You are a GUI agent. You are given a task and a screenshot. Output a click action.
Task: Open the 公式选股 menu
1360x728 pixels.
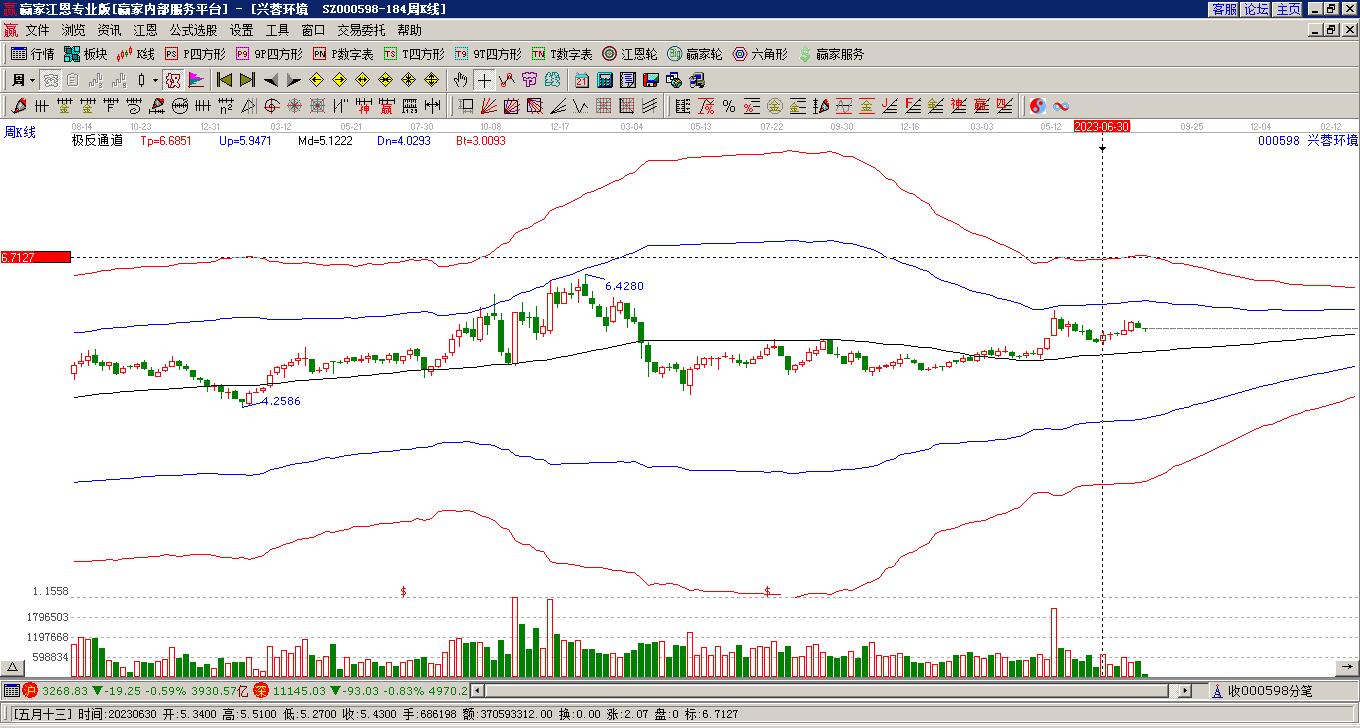193,31
